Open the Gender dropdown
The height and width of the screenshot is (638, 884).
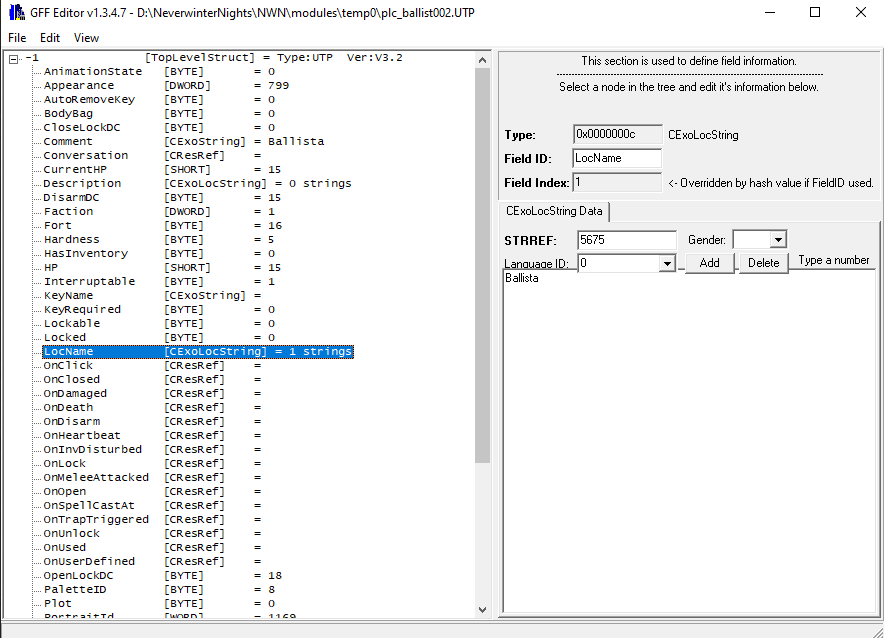(778, 240)
